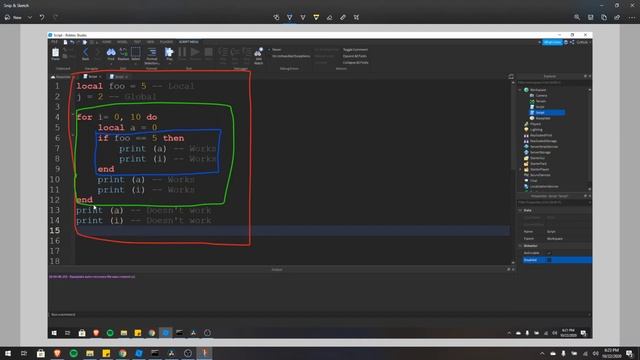
Task: Select Players in the Explorer tree
Action: click(535, 124)
